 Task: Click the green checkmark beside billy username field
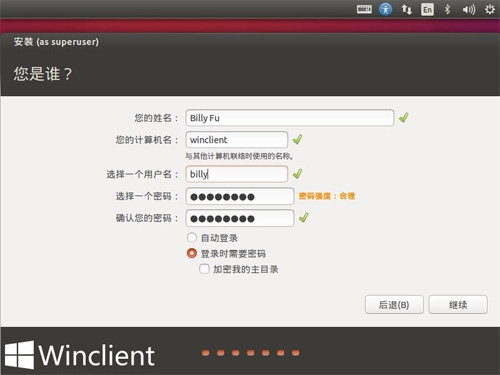coord(297,173)
